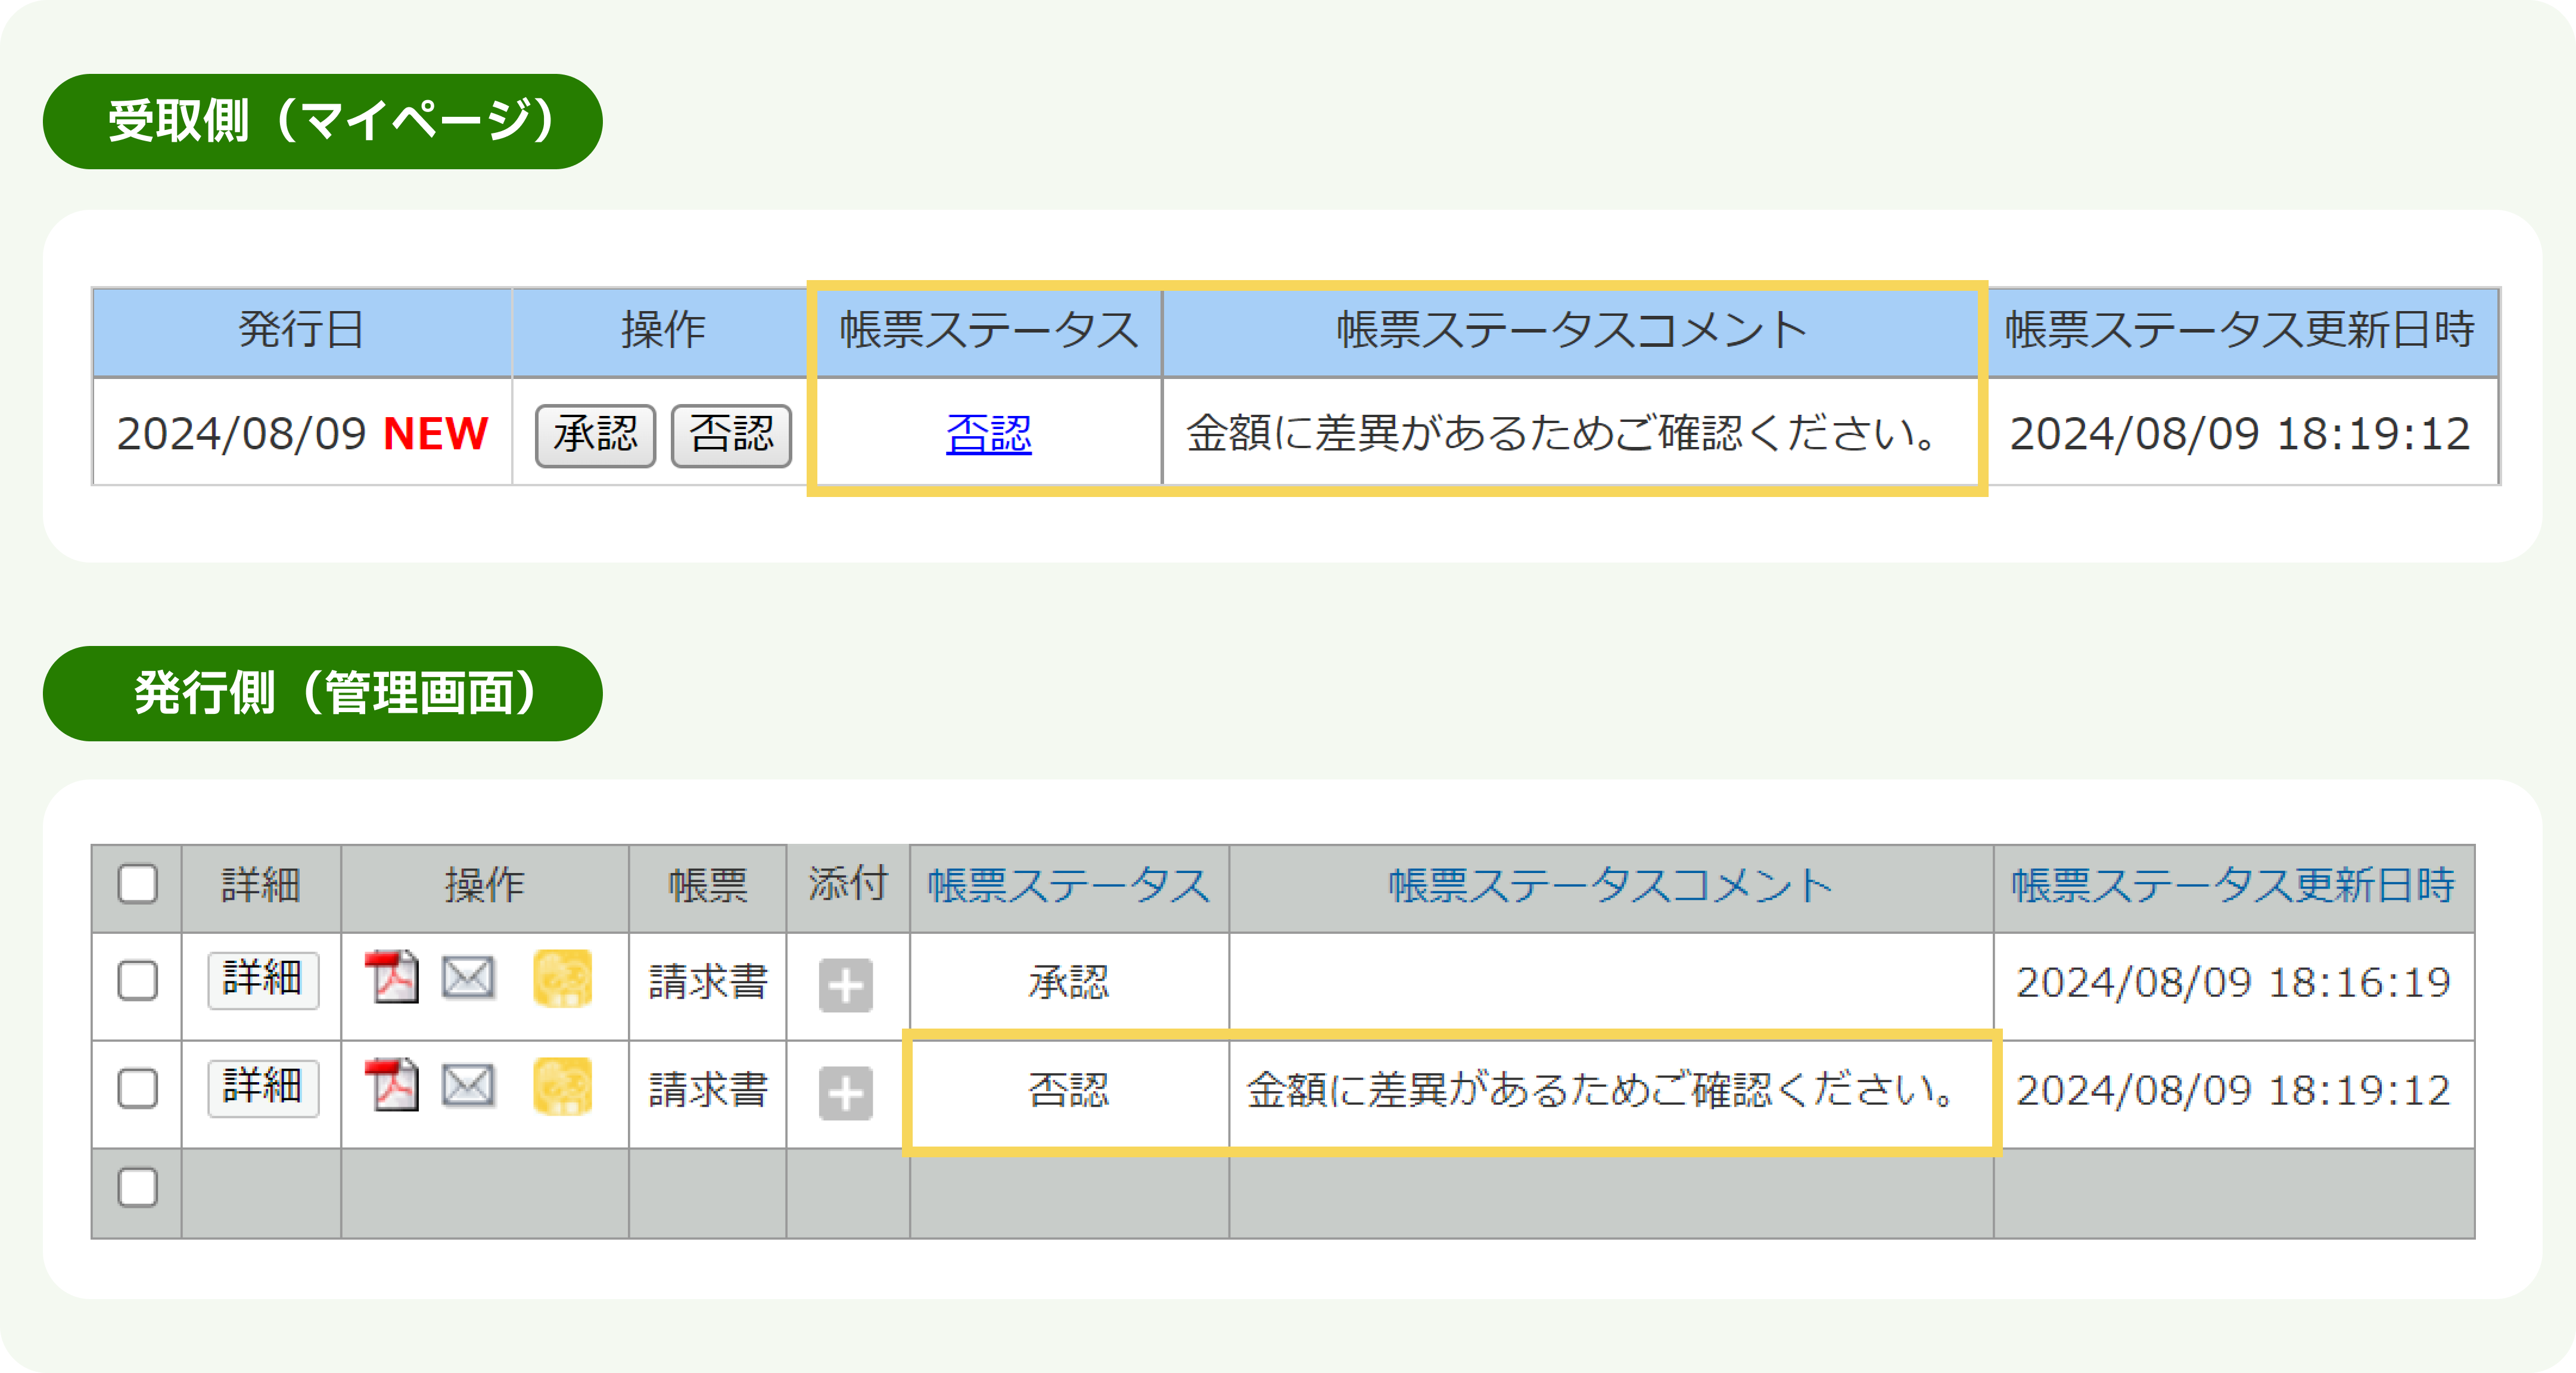
Task: Click the mail envelope icon in the 否認 row
Action: pyautogui.click(x=468, y=1085)
